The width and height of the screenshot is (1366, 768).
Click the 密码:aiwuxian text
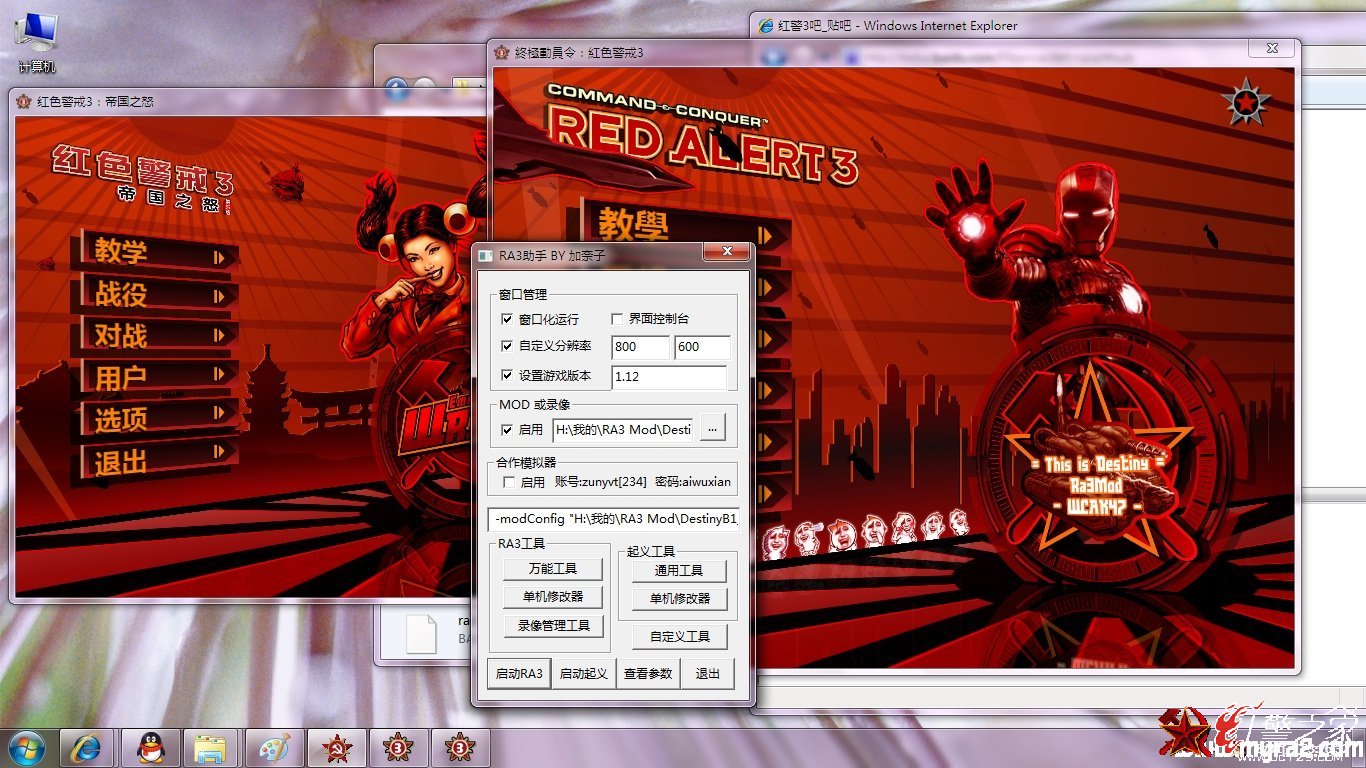pos(693,482)
